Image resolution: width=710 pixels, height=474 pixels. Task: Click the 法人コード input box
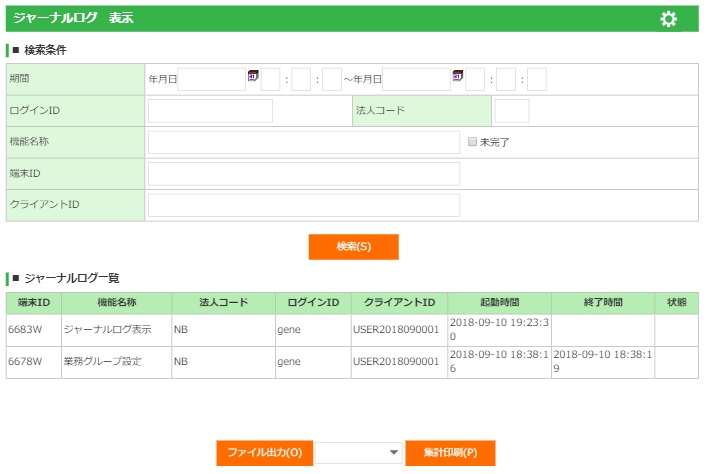tap(511, 110)
